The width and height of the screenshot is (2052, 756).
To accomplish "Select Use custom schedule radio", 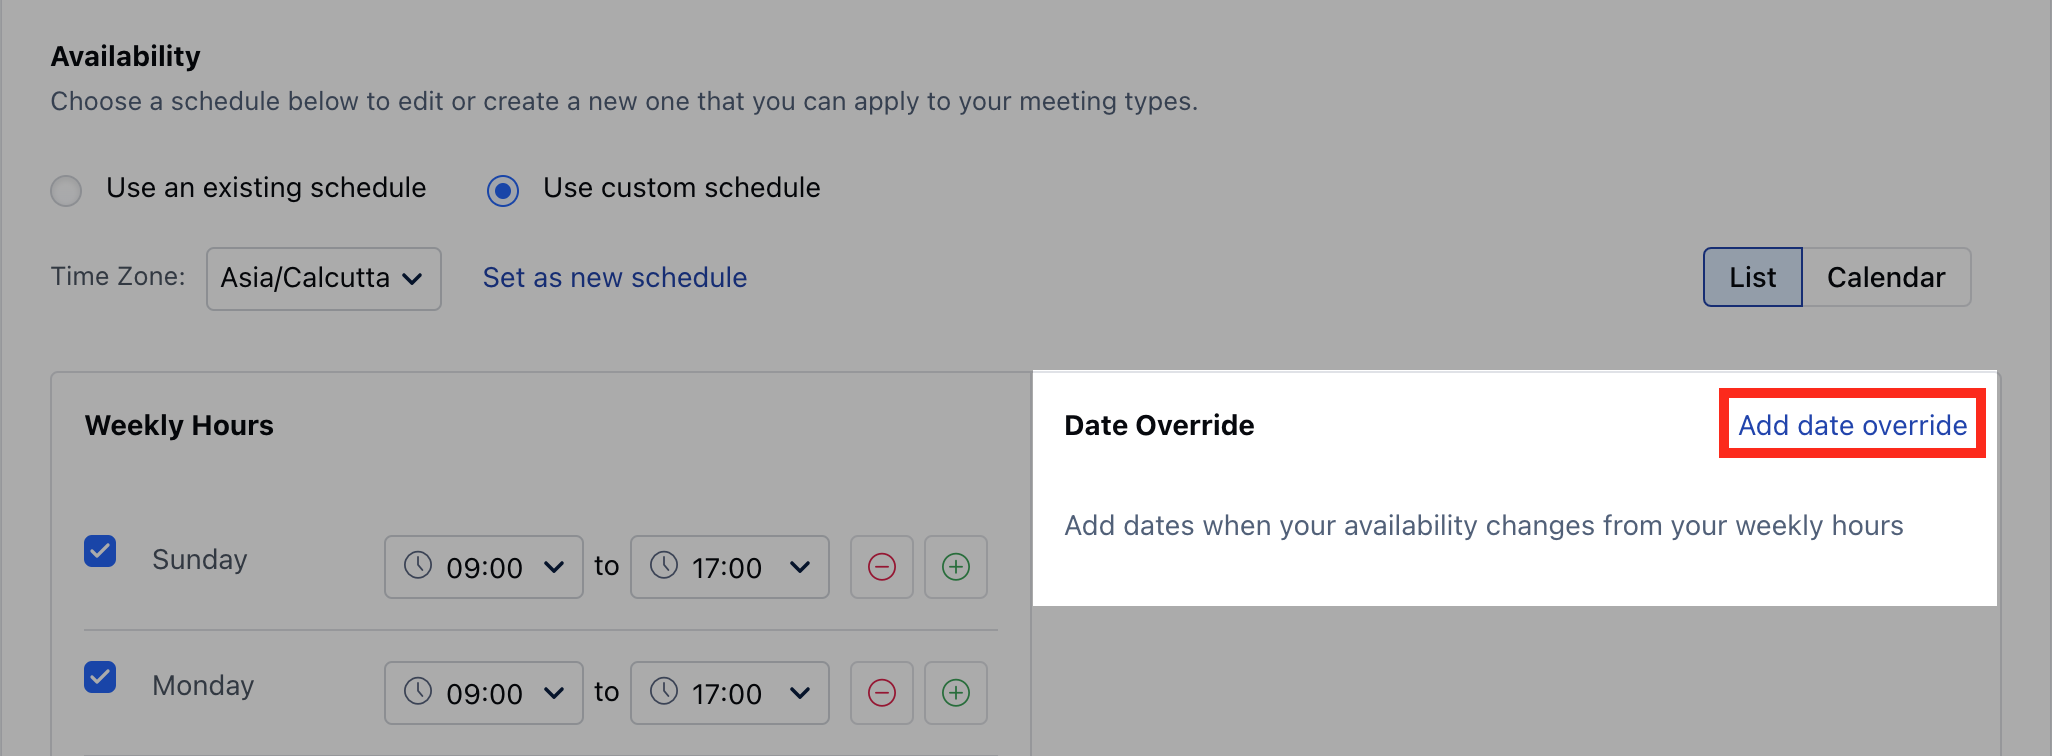I will pos(503,190).
